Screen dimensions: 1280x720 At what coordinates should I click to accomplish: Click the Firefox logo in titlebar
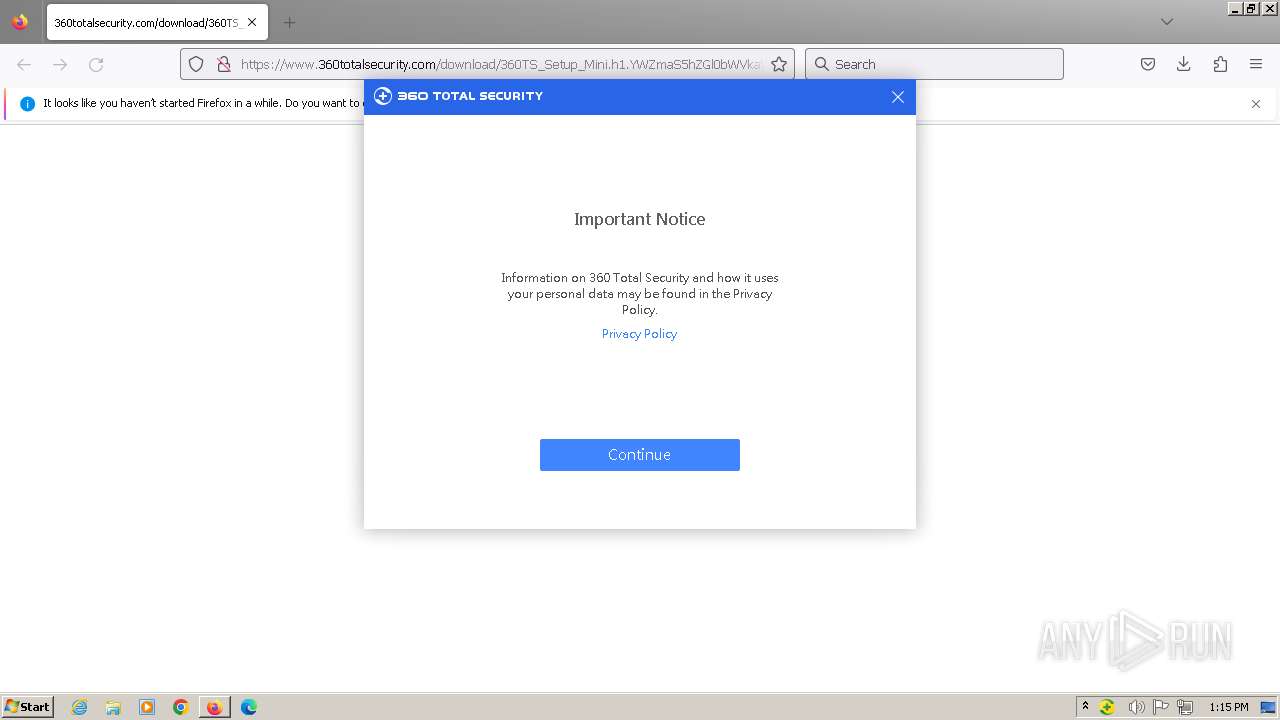click(x=20, y=22)
